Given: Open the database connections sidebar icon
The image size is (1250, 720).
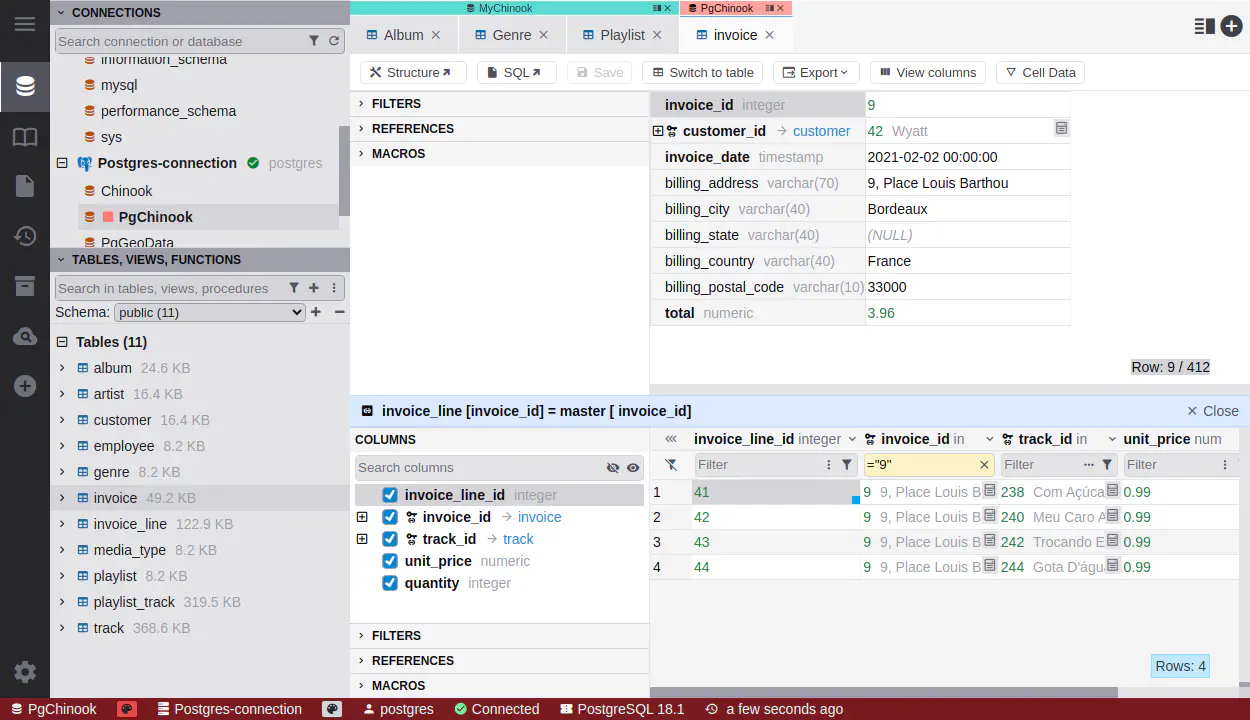Looking at the screenshot, I should pyautogui.click(x=25, y=86).
